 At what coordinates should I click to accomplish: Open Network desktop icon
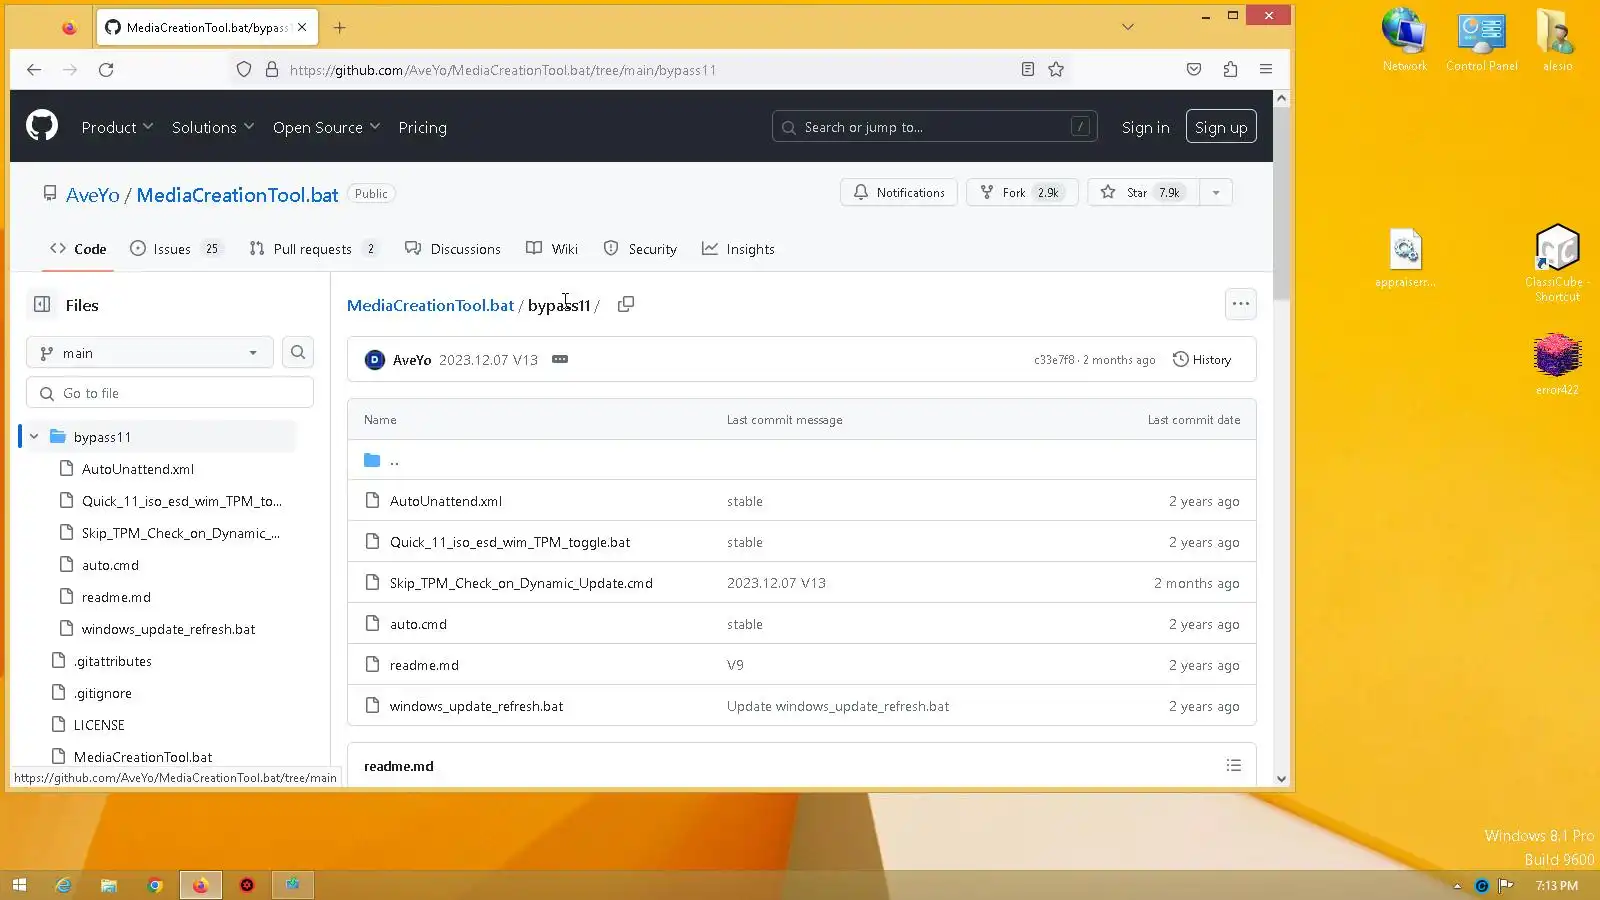click(1405, 40)
